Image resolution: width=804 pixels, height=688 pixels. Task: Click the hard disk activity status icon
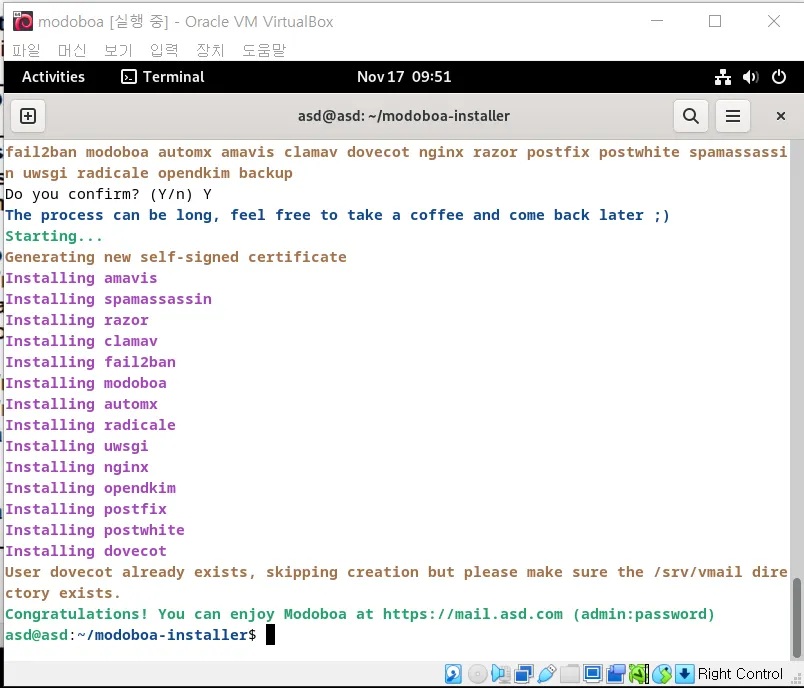[x=454, y=674]
